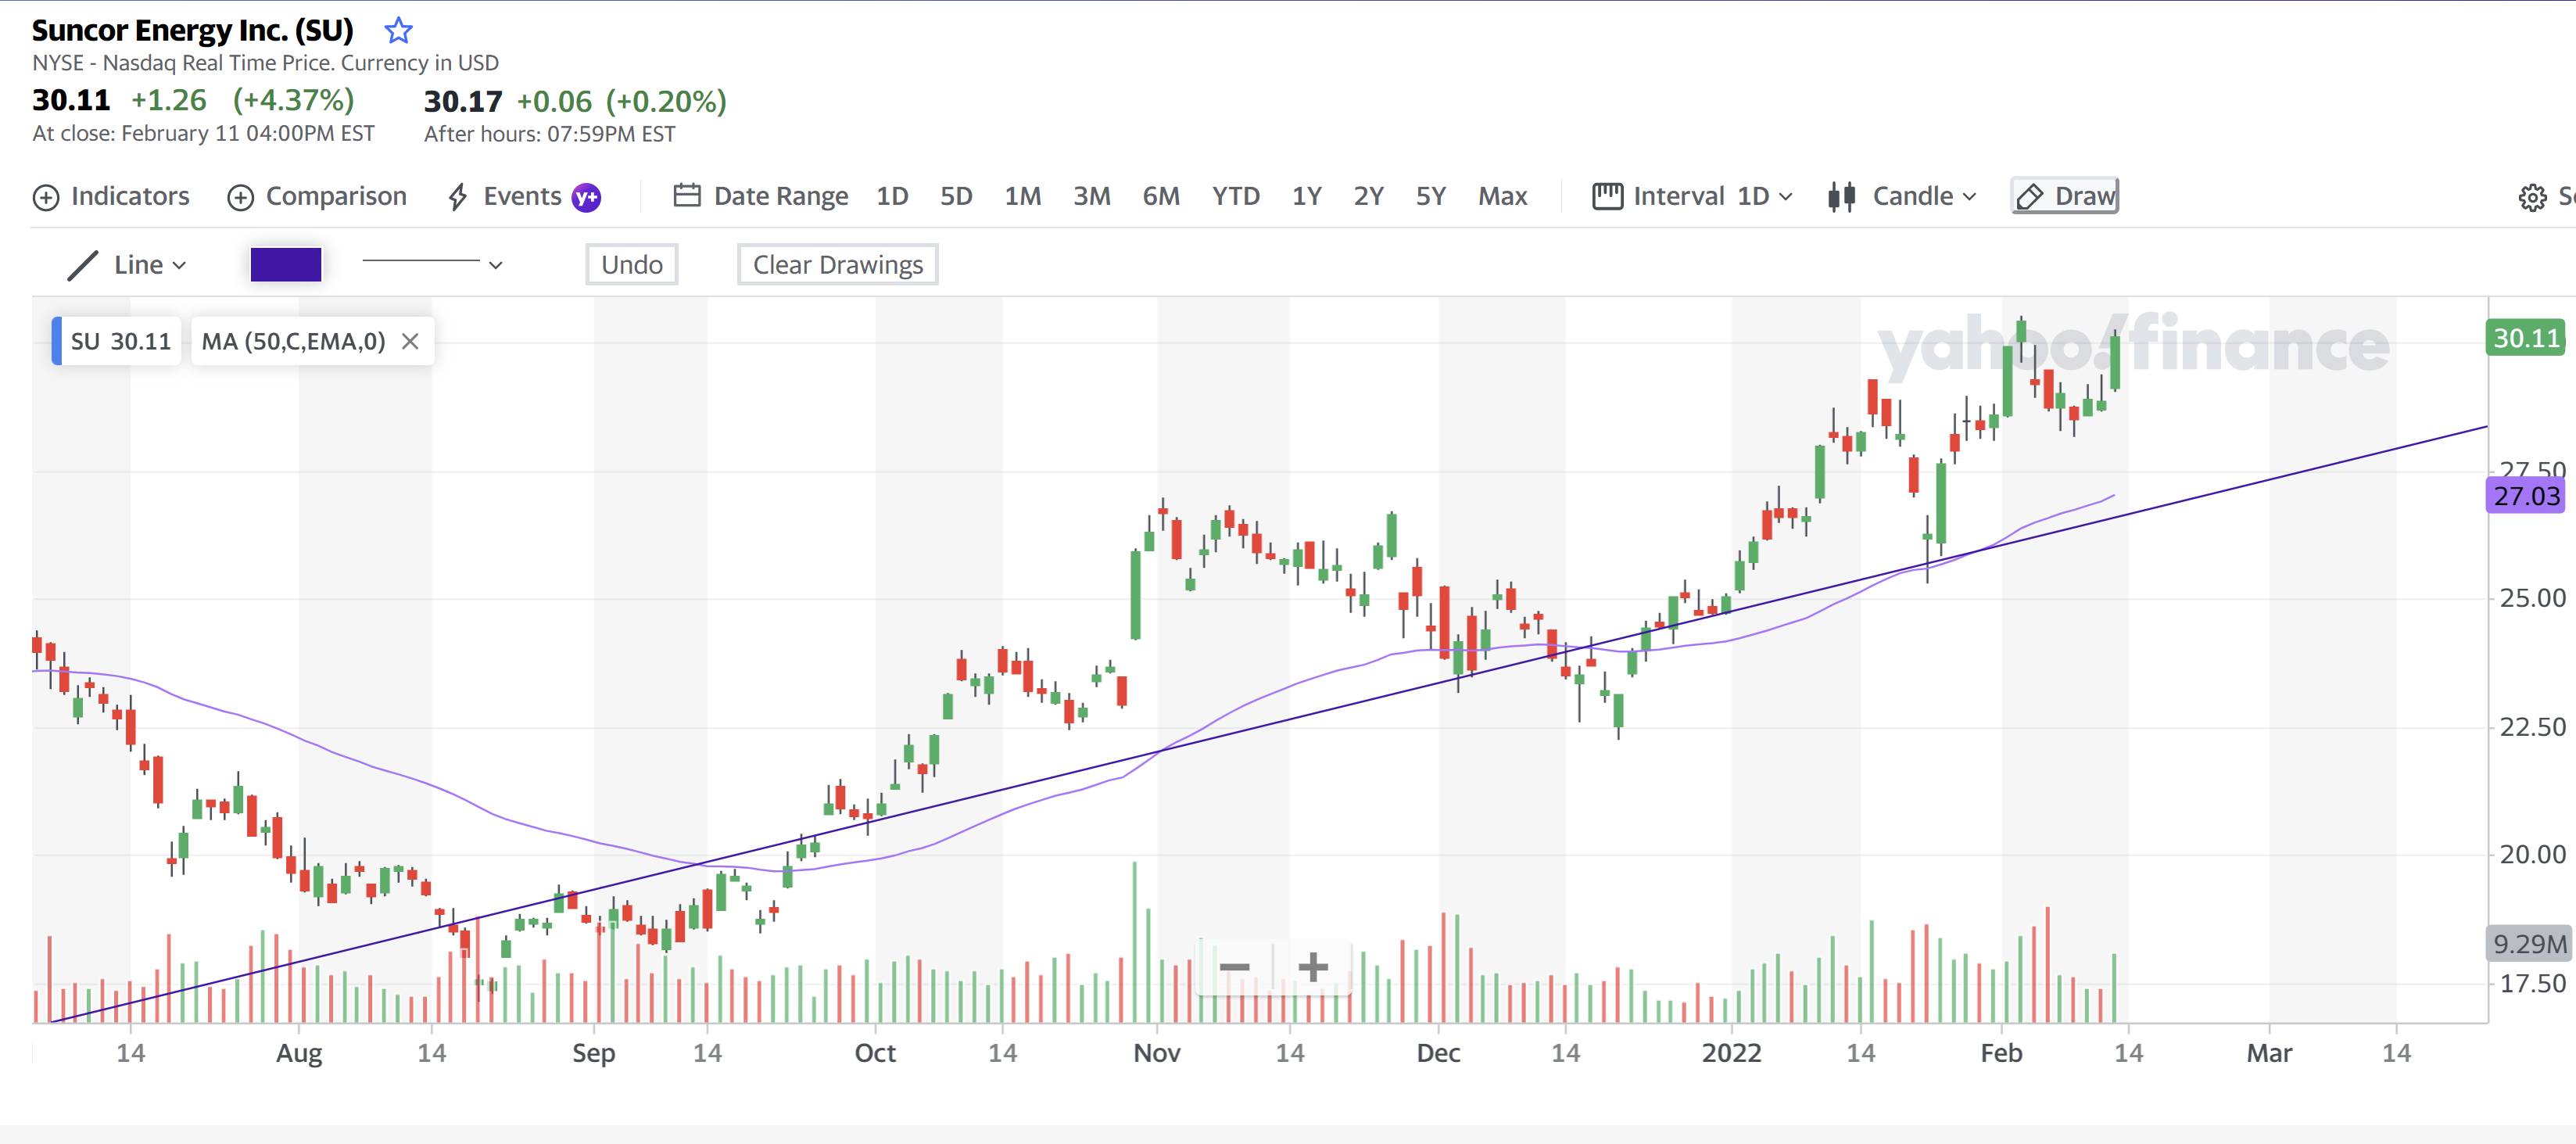Click the diagonal line tool icon

tap(82, 265)
